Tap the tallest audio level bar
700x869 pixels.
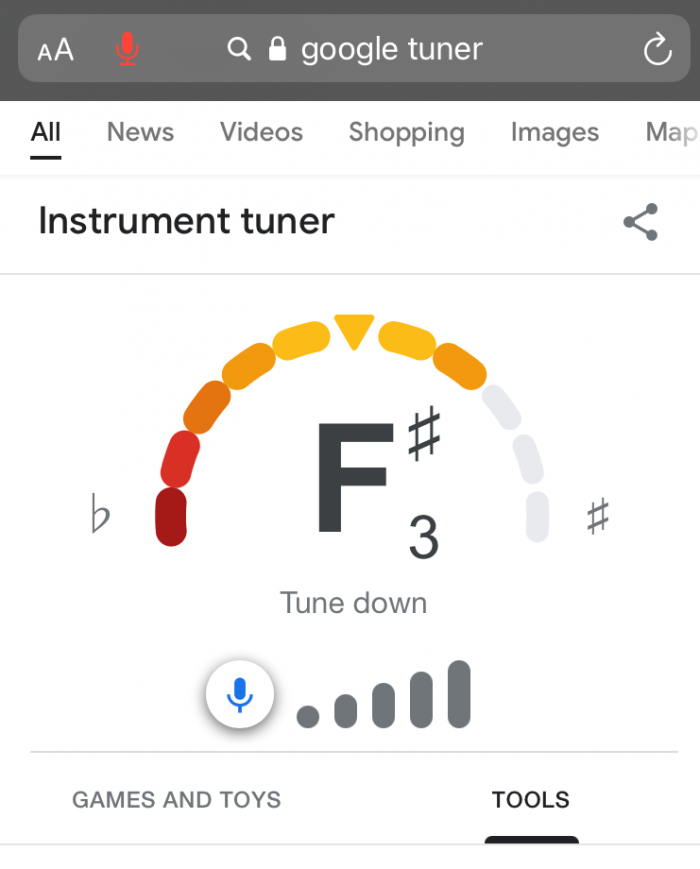(x=459, y=694)
